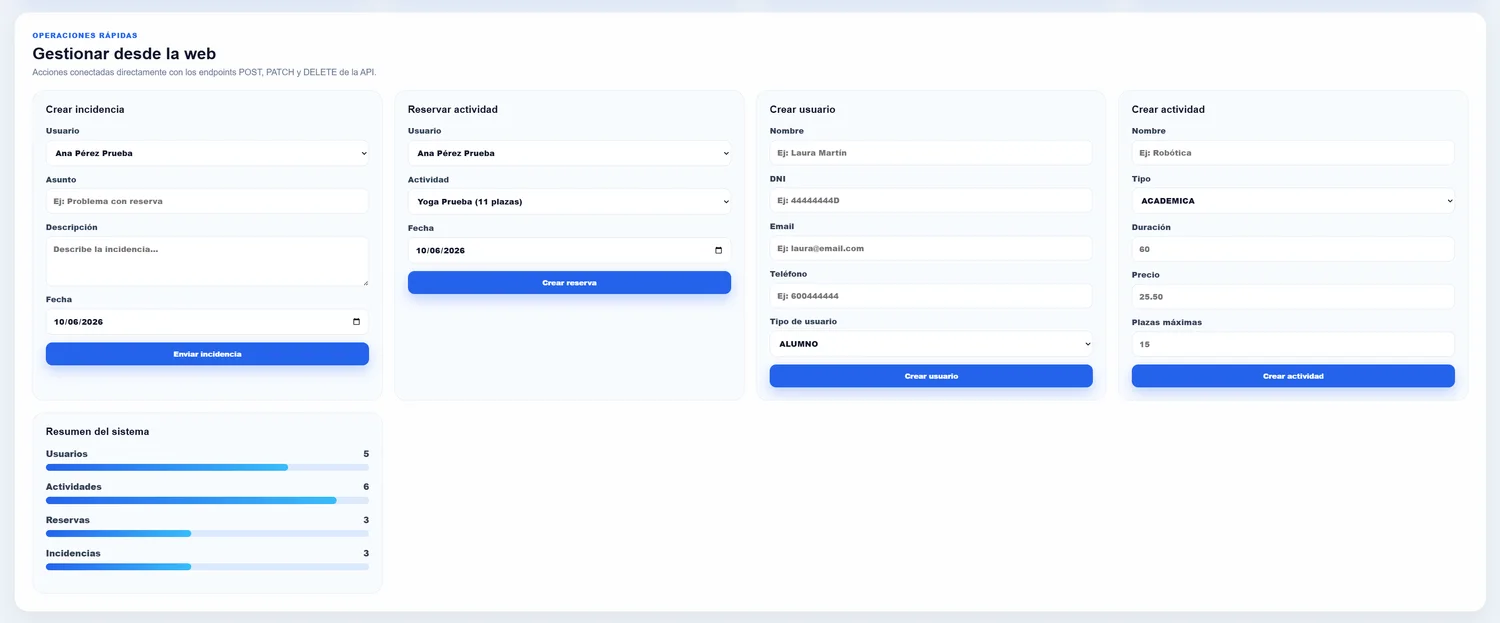1500x623 pixels.
Task: Click the Usuarios count value 5
Action: tap(366, 454)
